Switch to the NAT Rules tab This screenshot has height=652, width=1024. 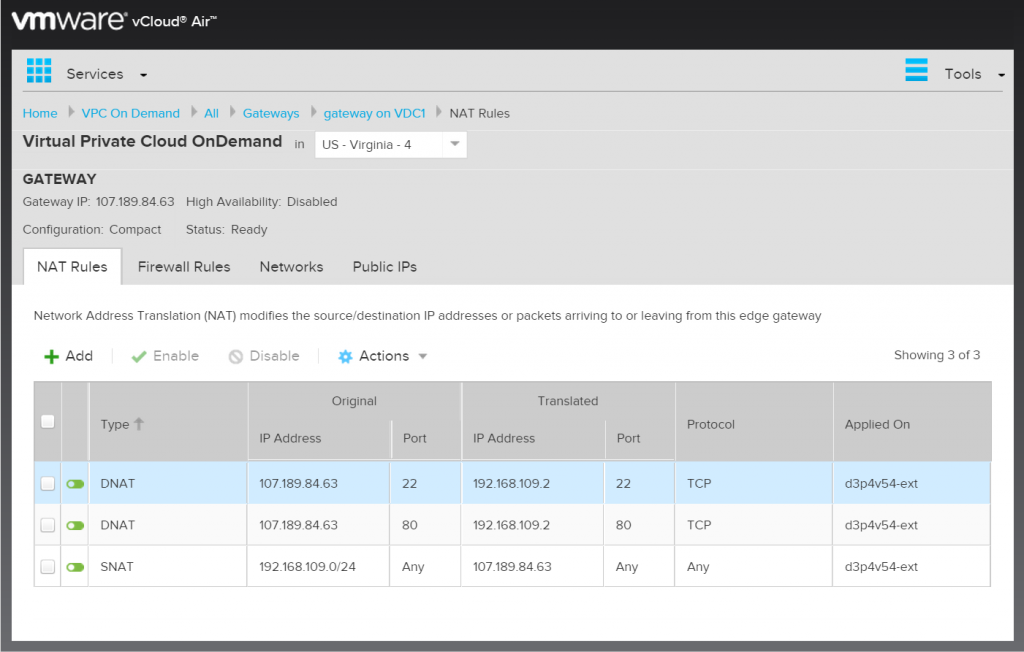click(x=72, y=267)
